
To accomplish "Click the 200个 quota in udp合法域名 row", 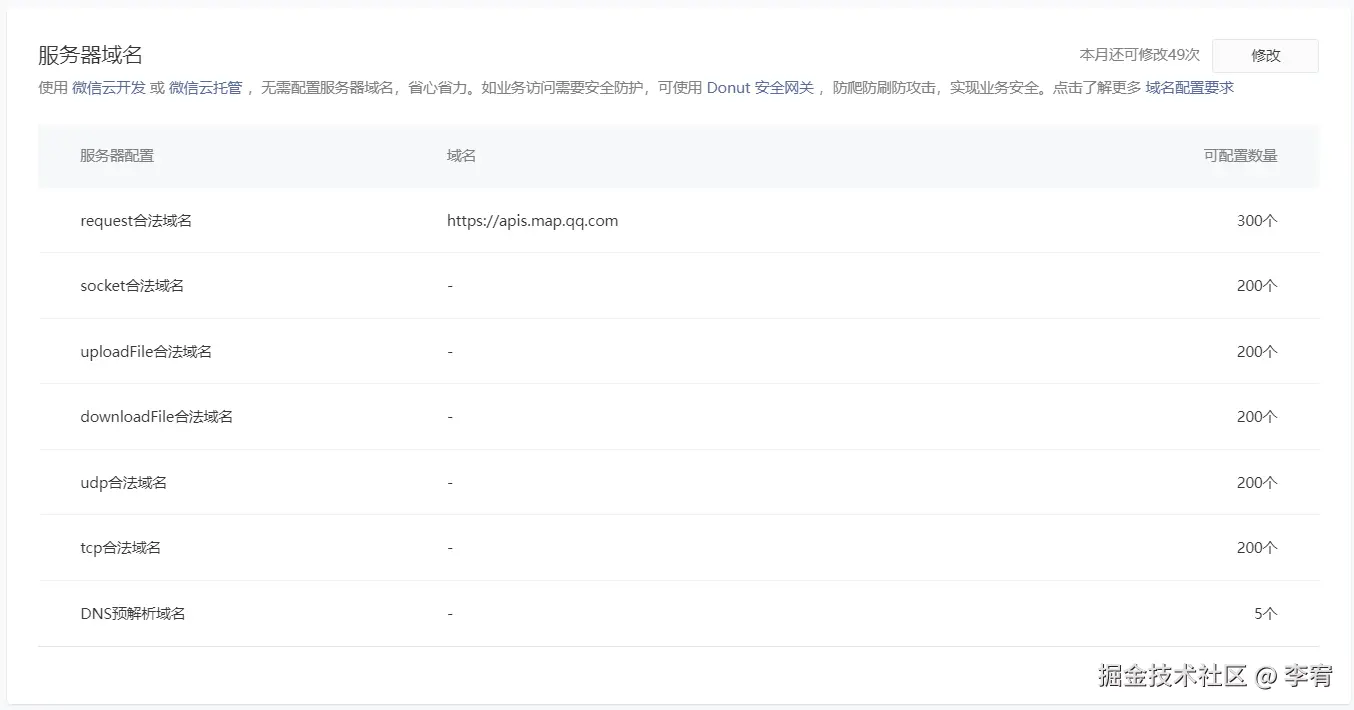I will tap(1257, 483).
